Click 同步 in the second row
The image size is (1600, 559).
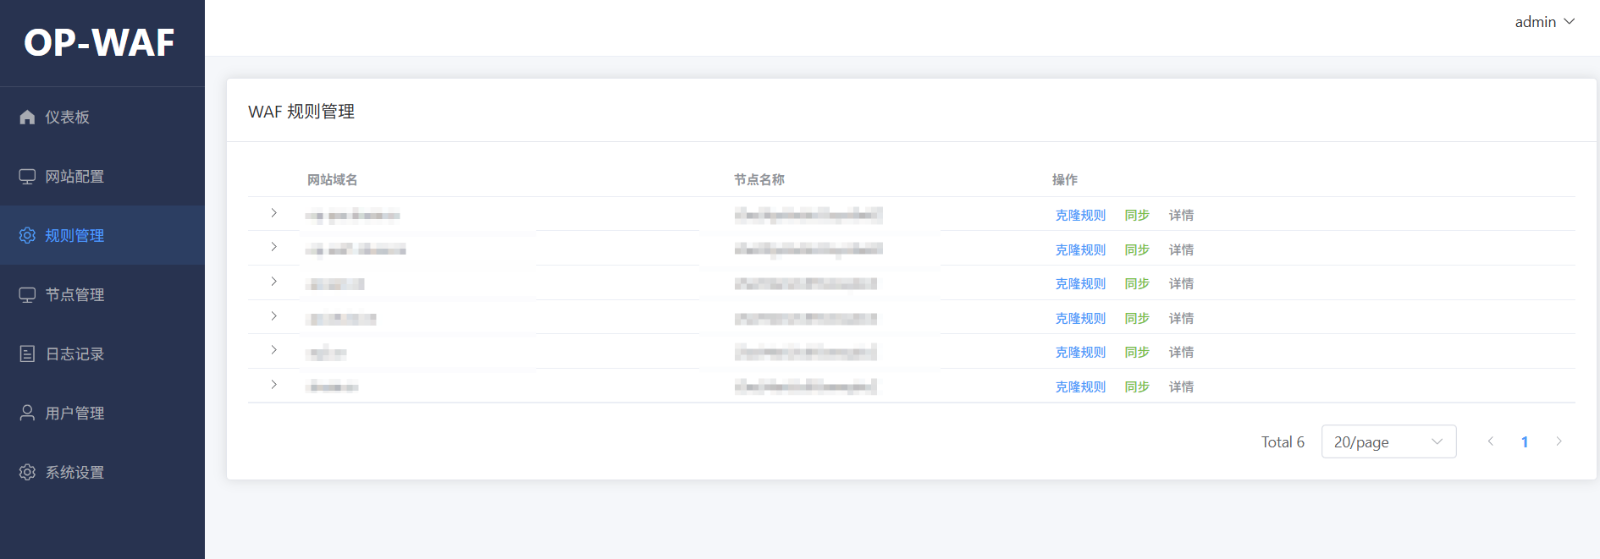(x=1137, y=250)
